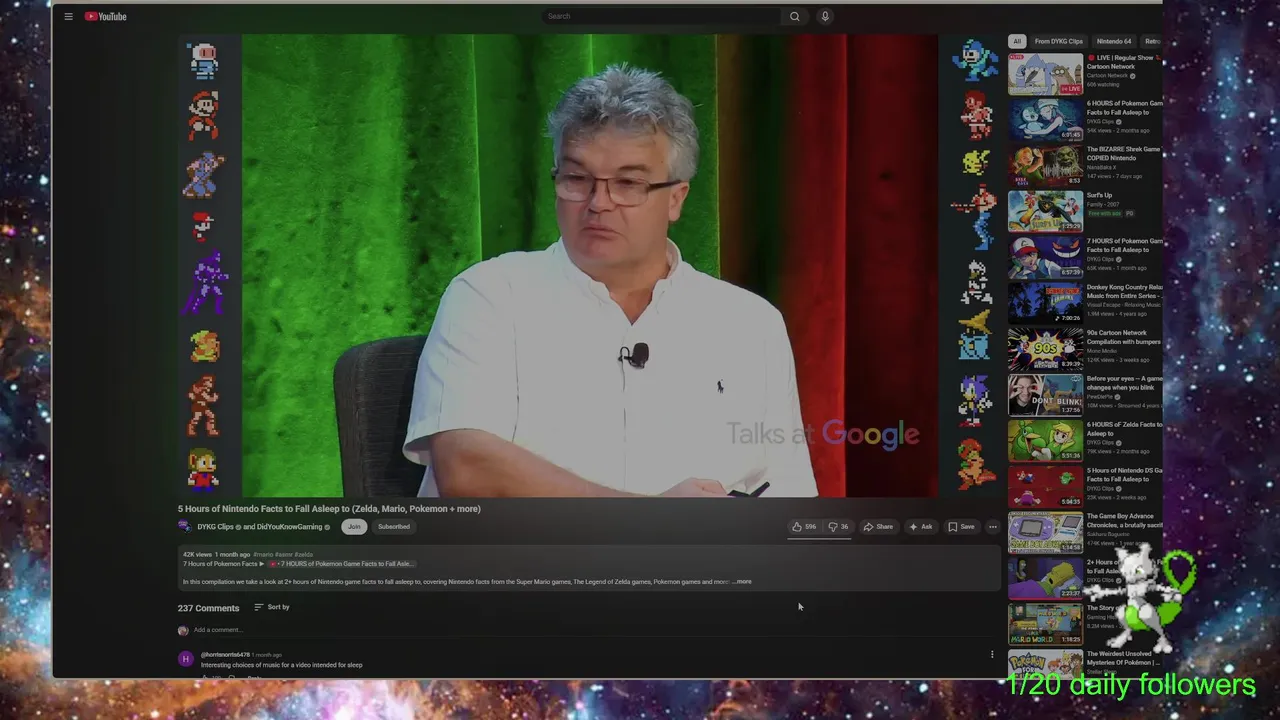This screenshot has height=720, width=1280.
Task: Select the From DYKG Clips filter chip
Action: pos(1058,41)
